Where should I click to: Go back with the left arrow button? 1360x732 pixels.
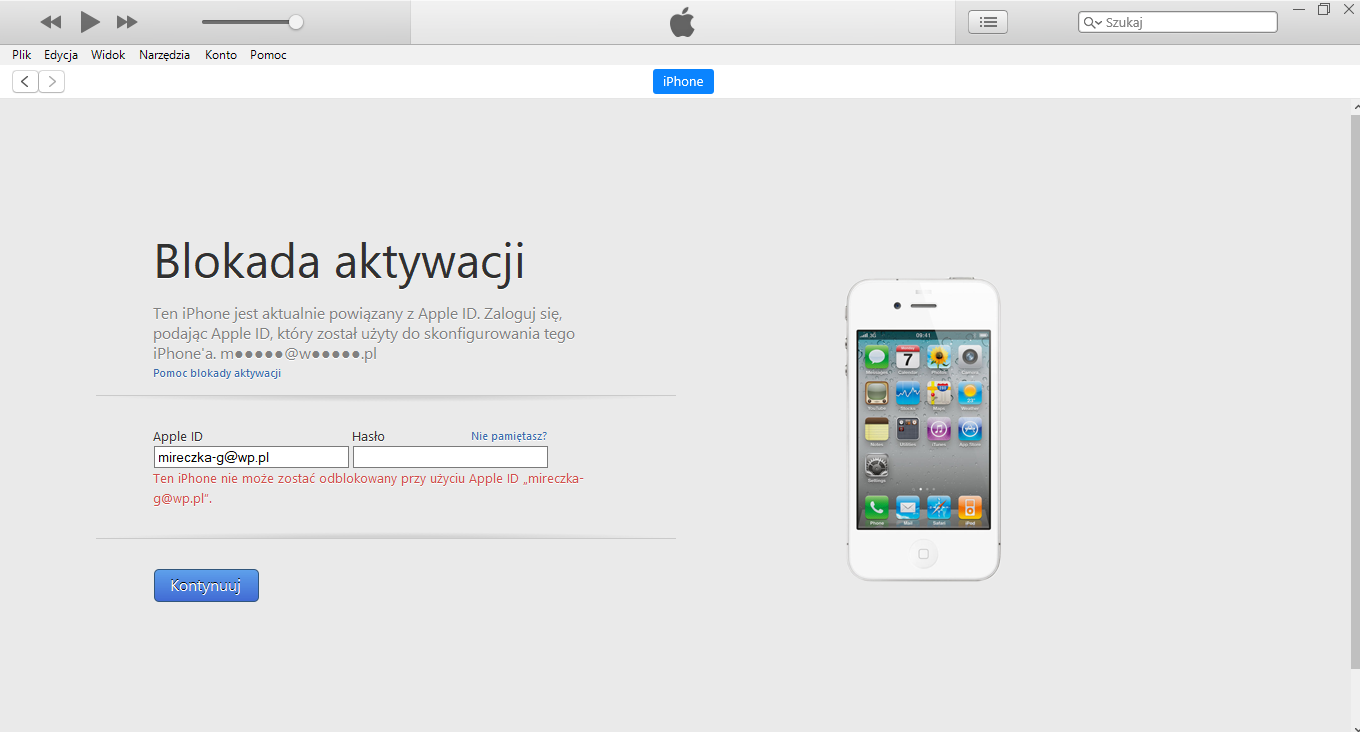25,82
